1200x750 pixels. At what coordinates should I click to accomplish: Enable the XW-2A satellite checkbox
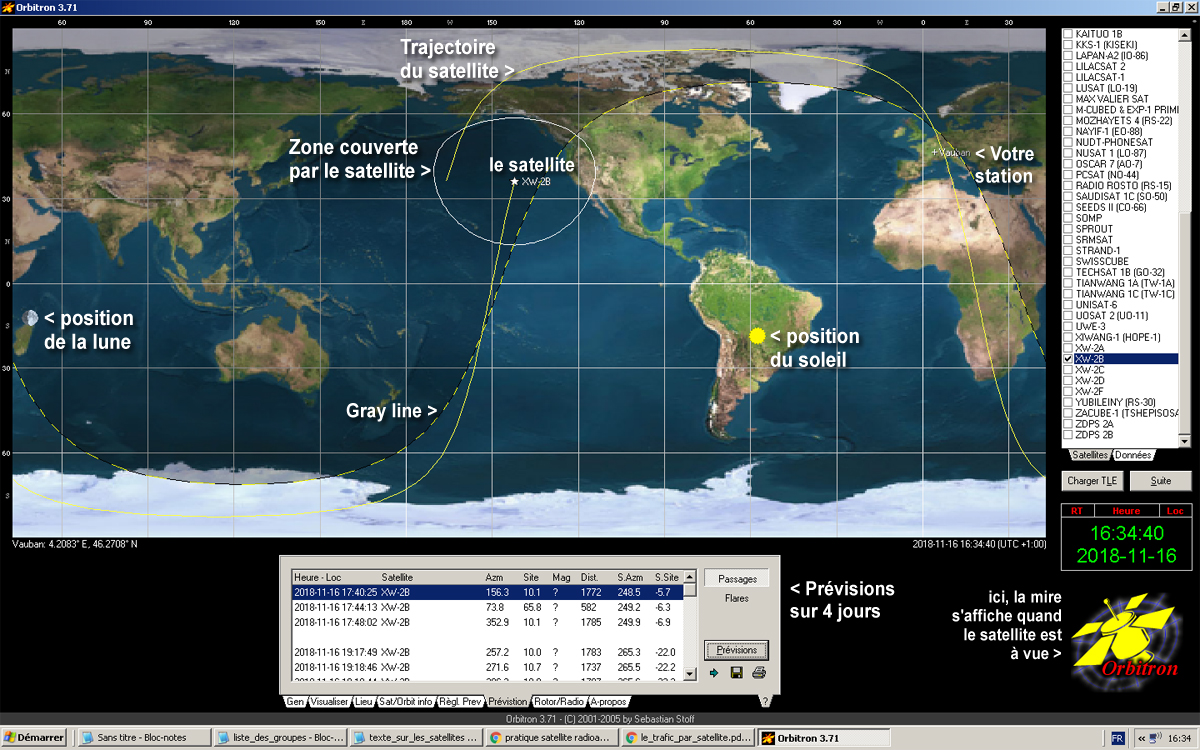[x=1069, y=348]
